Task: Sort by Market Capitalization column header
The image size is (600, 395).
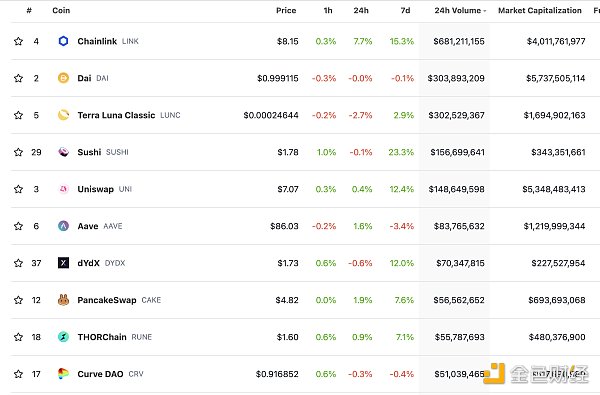Action: 540,10
